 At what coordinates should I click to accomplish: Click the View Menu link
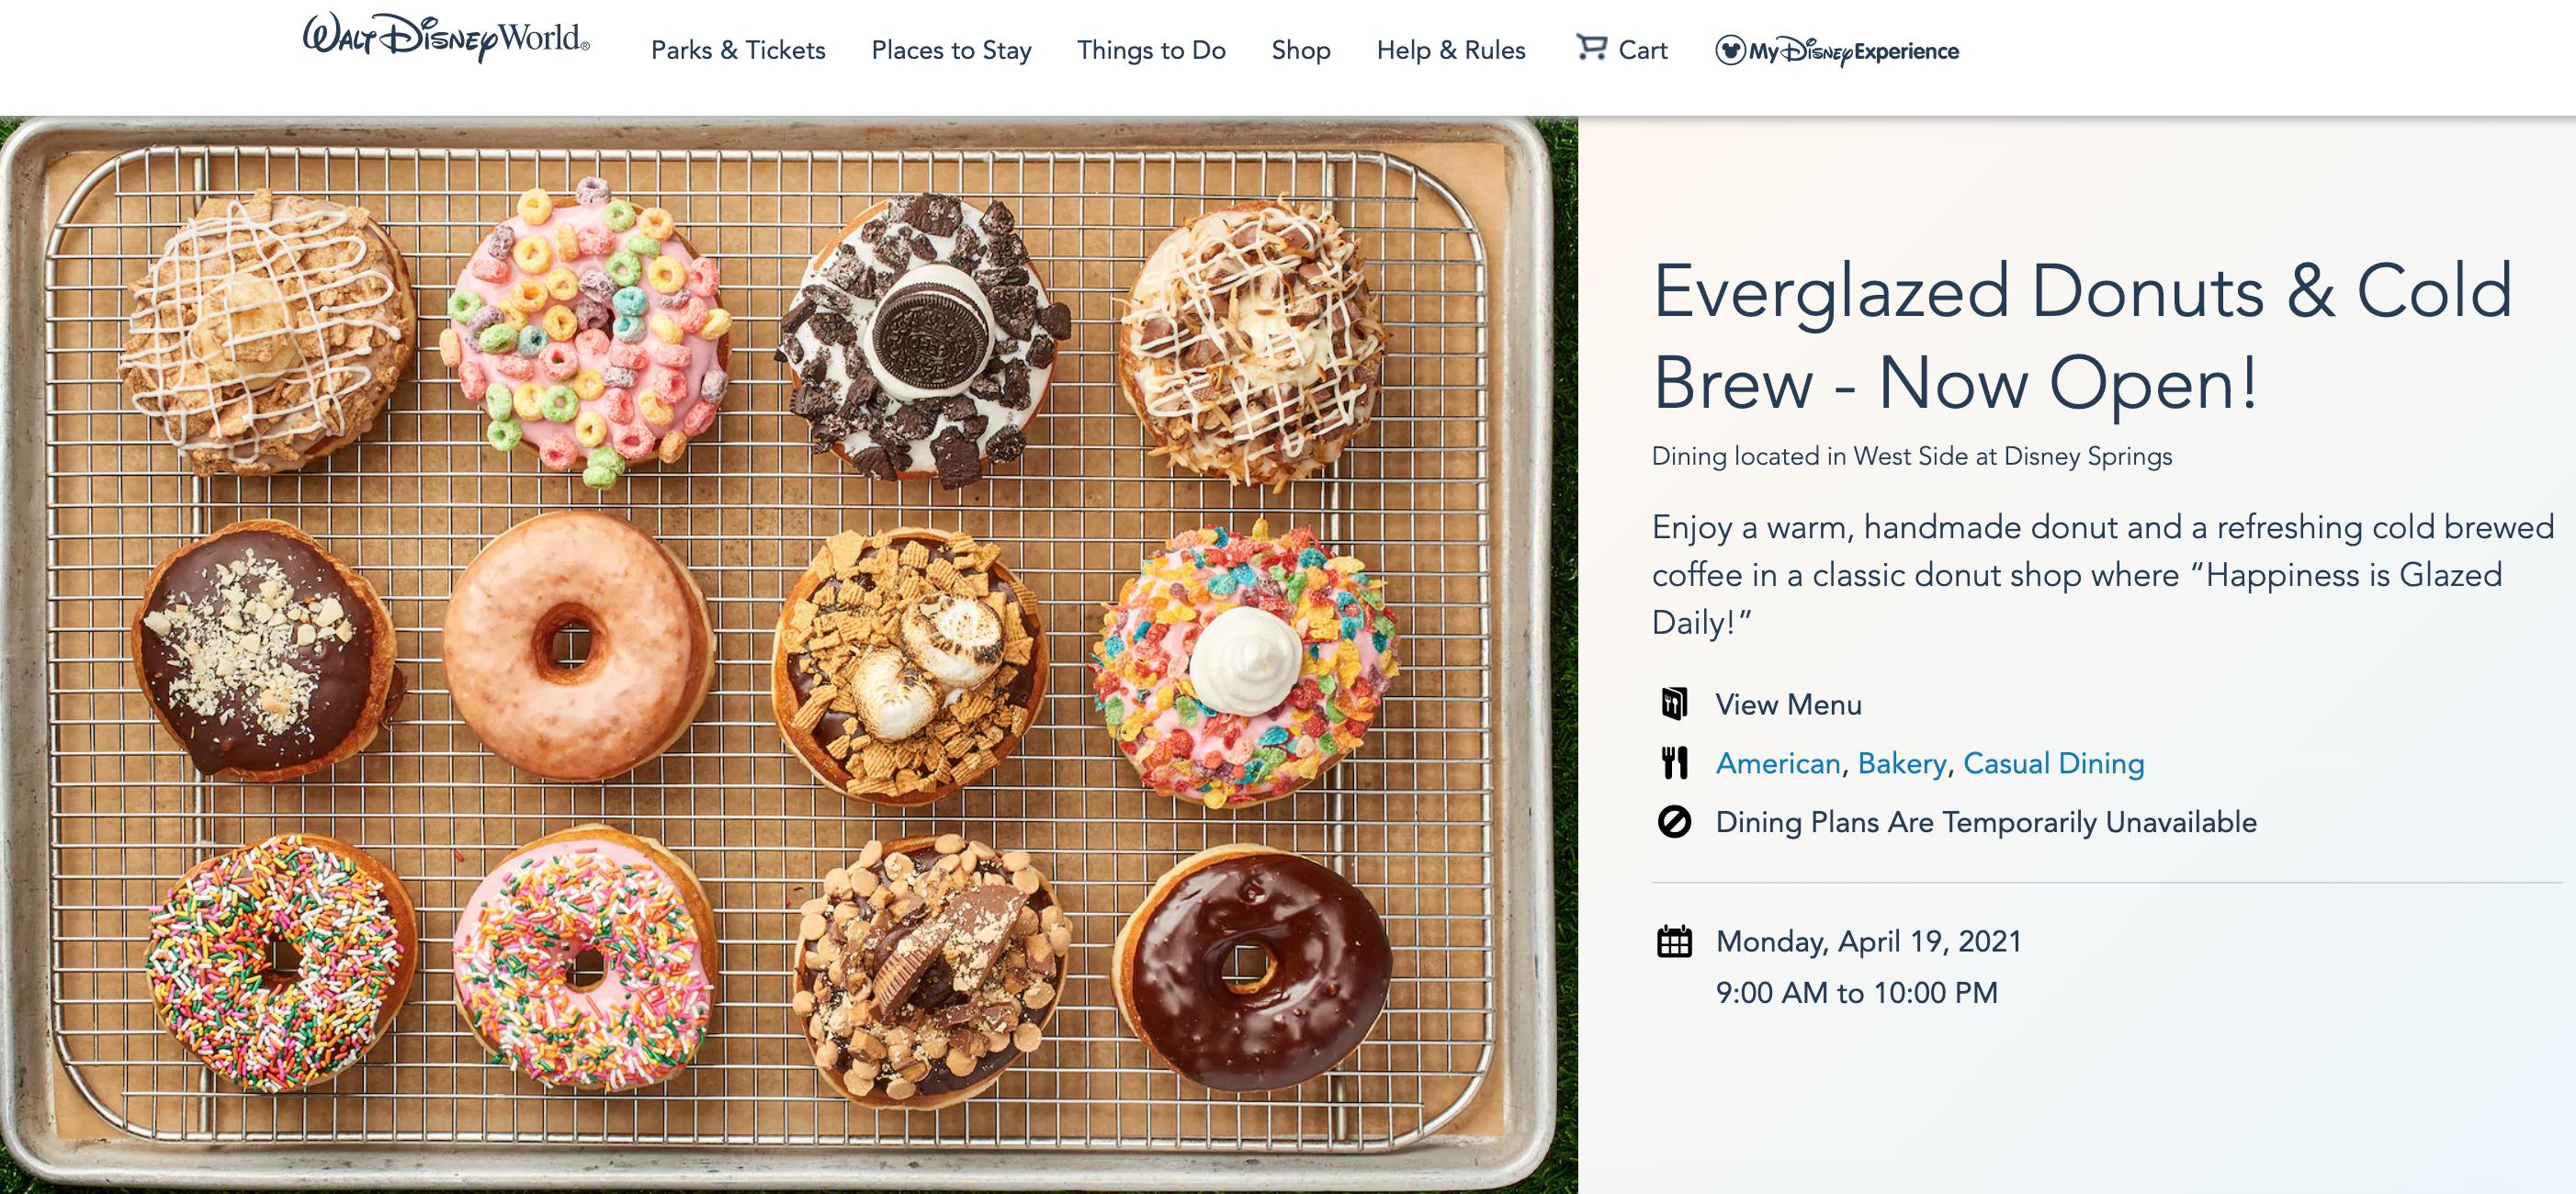tap(1788, 705)
